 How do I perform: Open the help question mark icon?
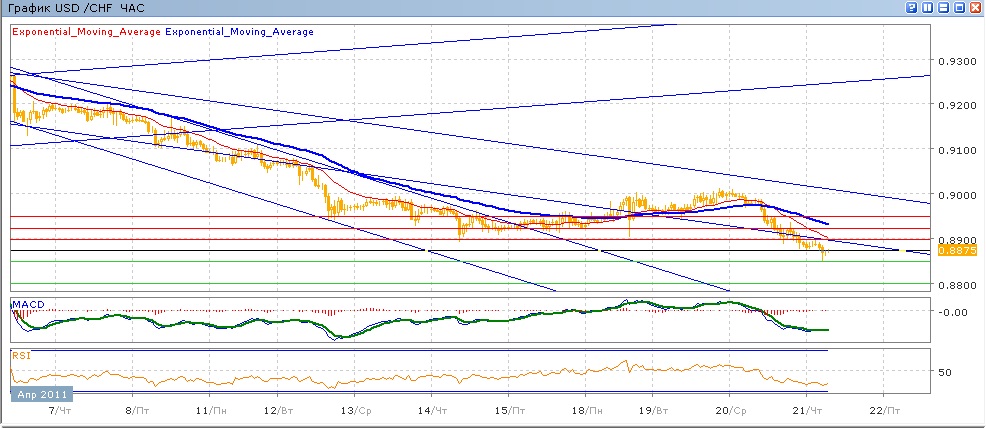tap(911, 8)
